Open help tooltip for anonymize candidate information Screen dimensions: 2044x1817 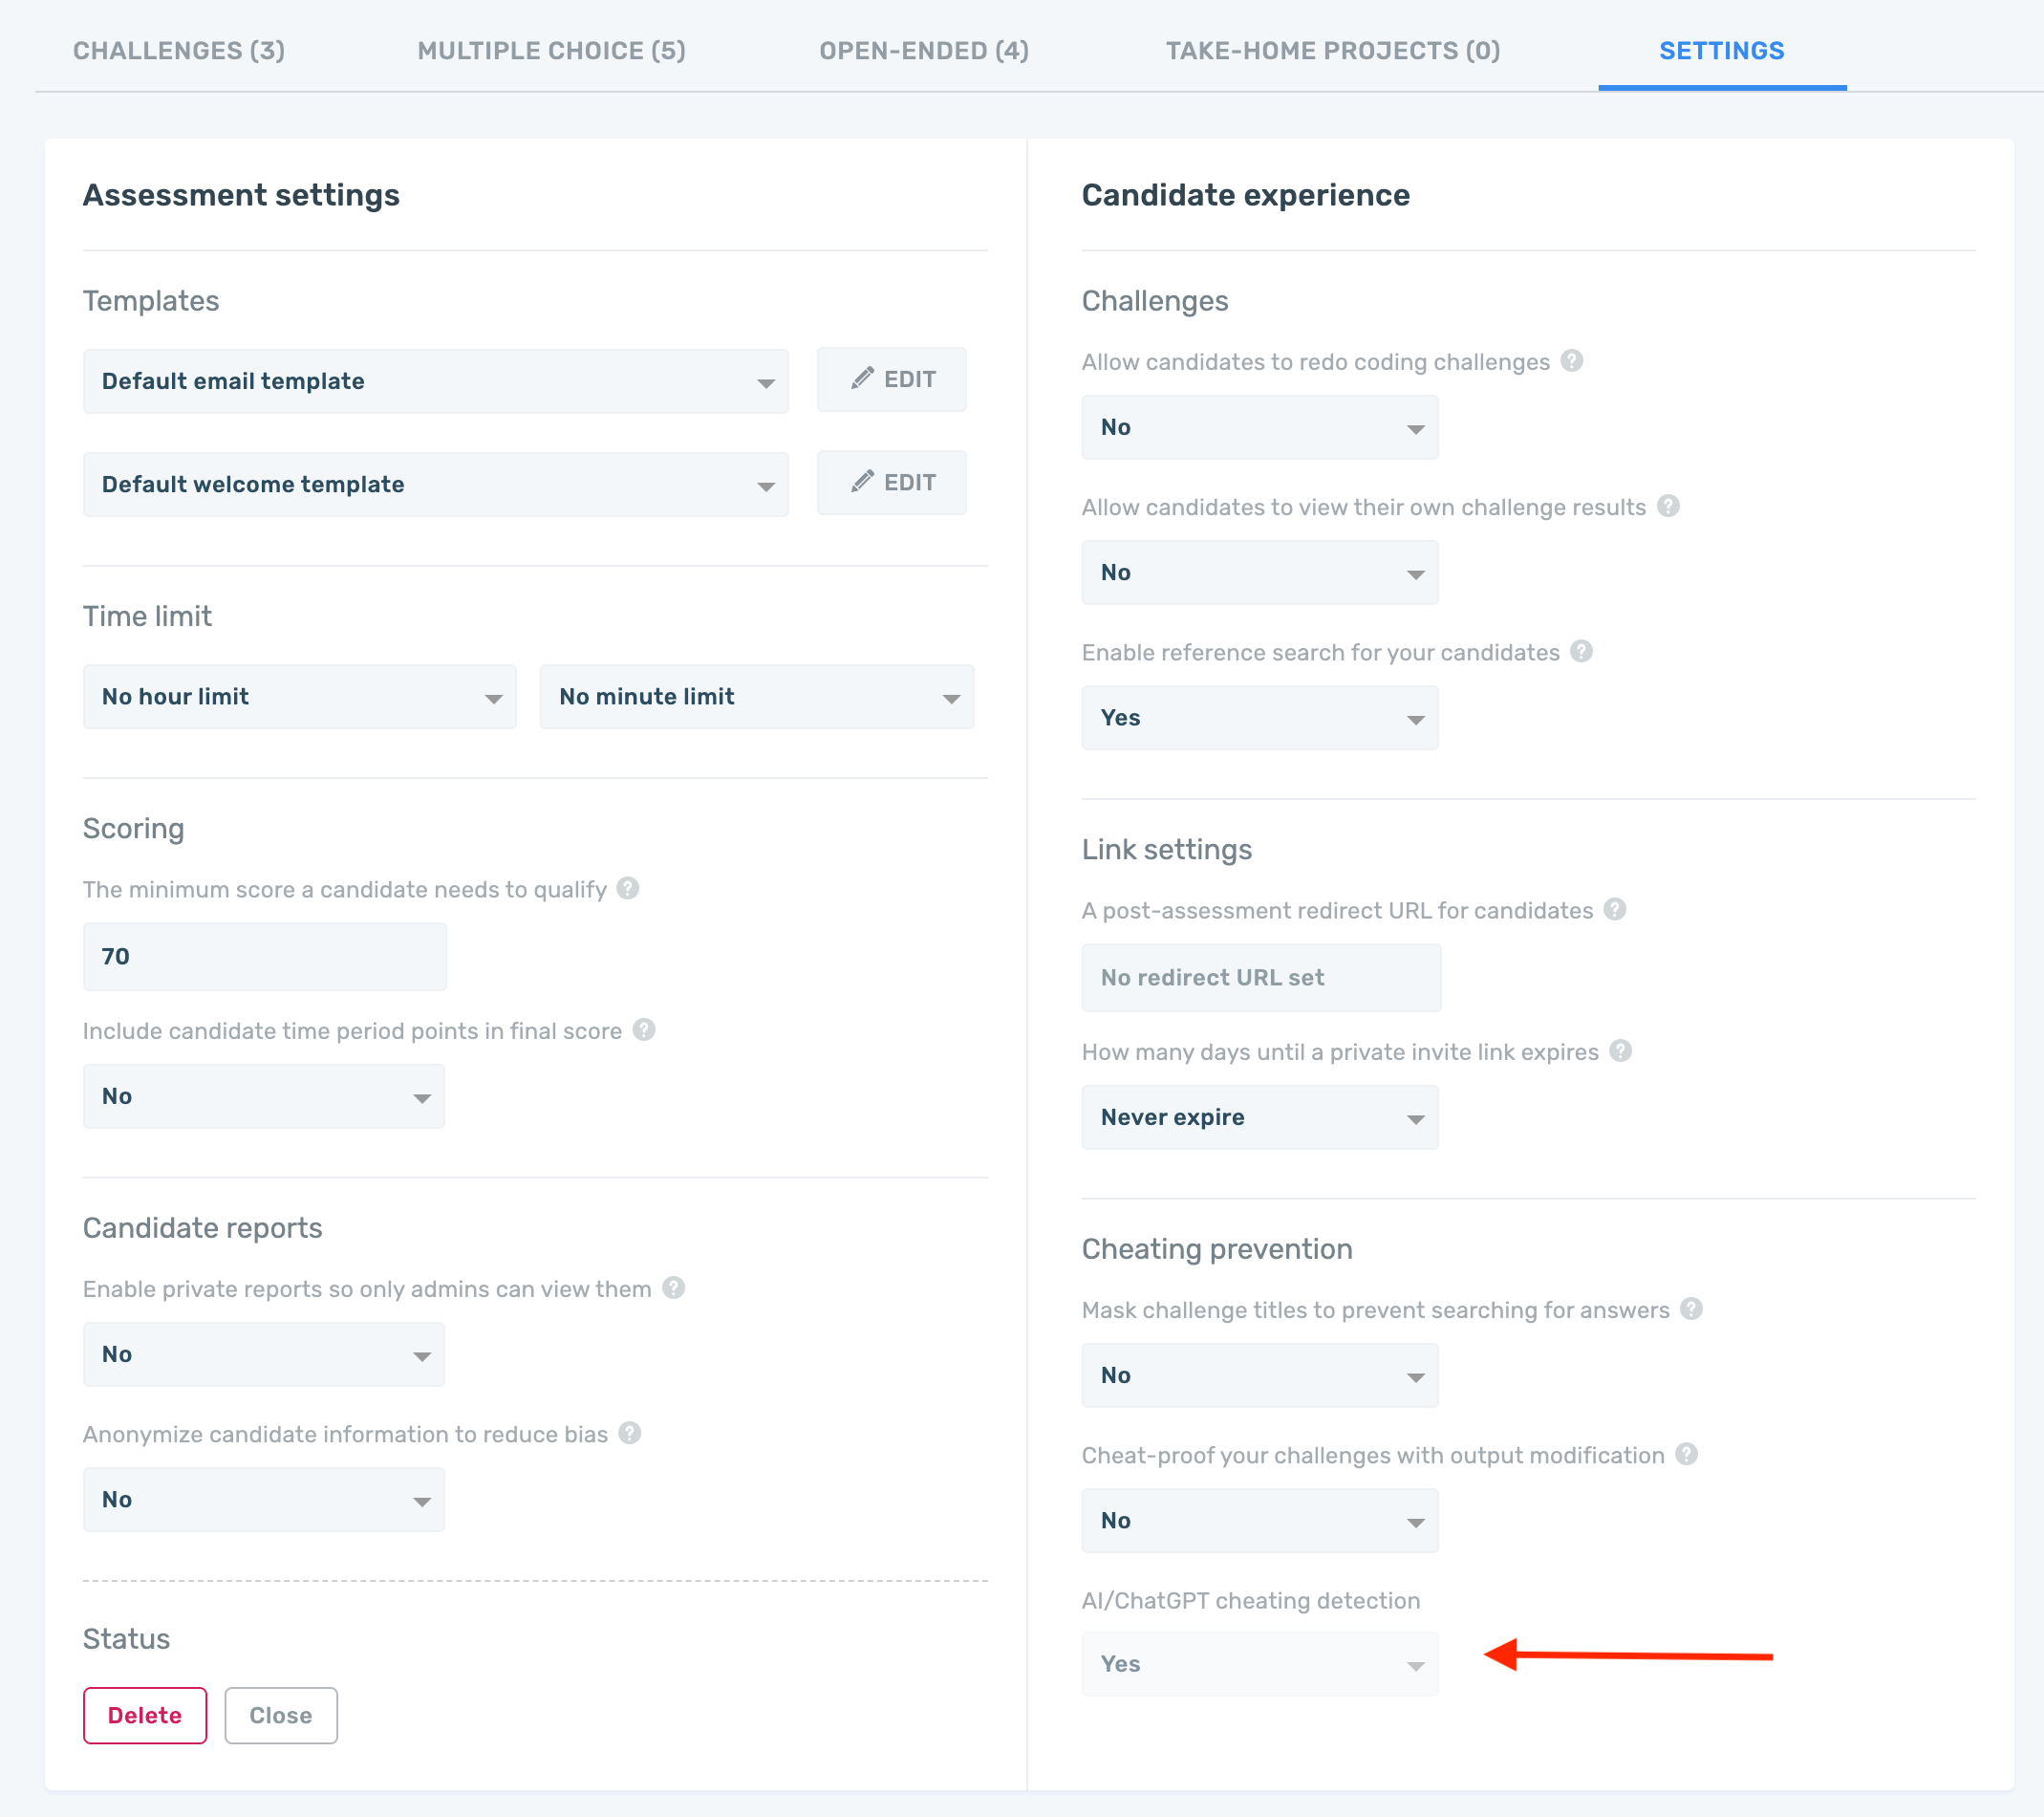(629, 1432)
